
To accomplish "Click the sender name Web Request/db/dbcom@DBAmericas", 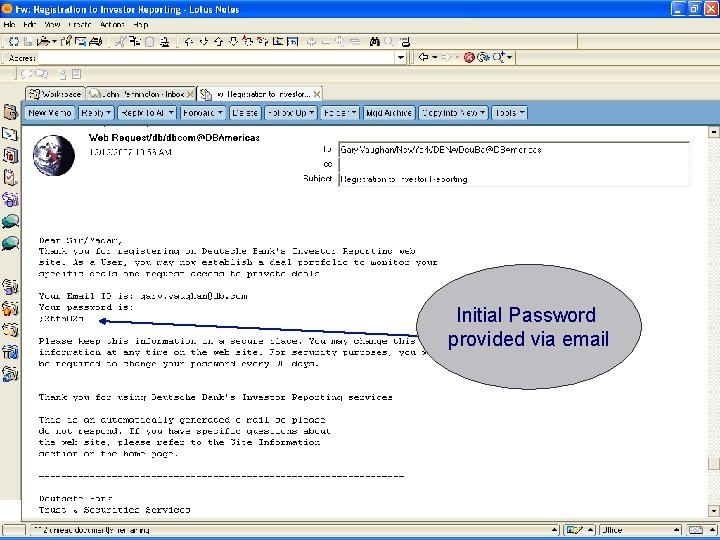I will point(174,138).
